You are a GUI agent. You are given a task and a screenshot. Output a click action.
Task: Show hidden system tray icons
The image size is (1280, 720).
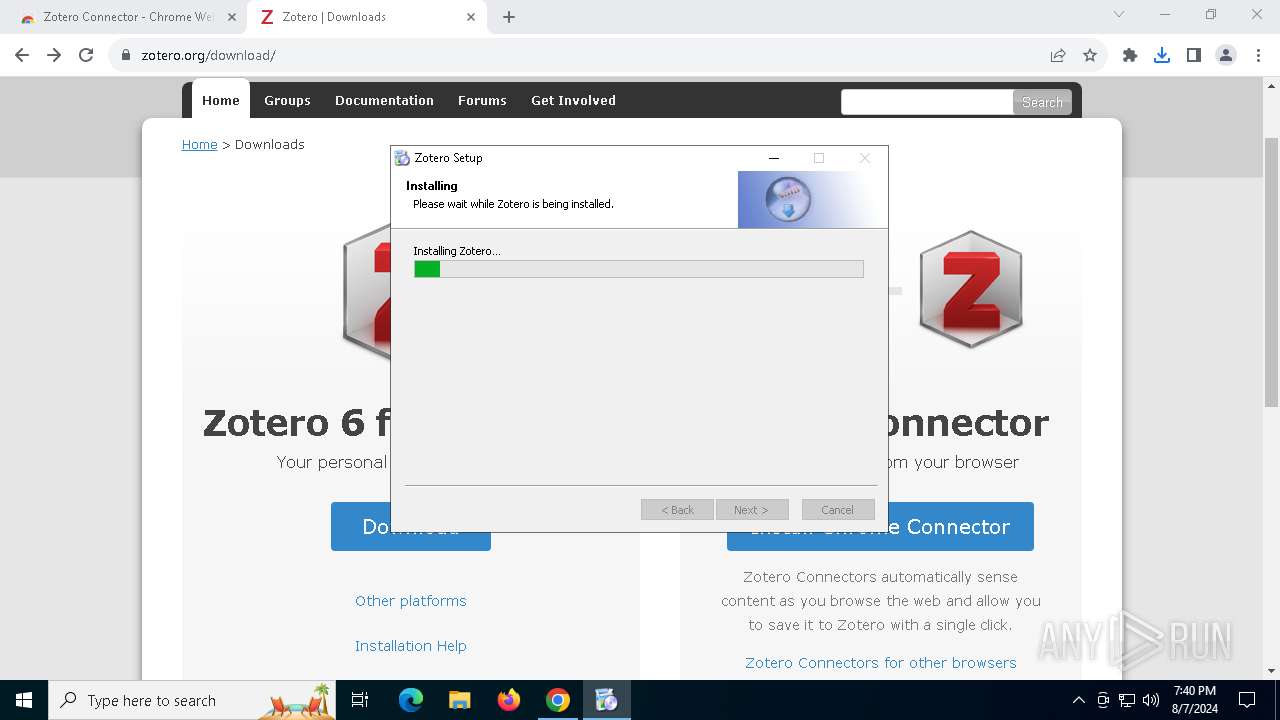click(1078, 700)
